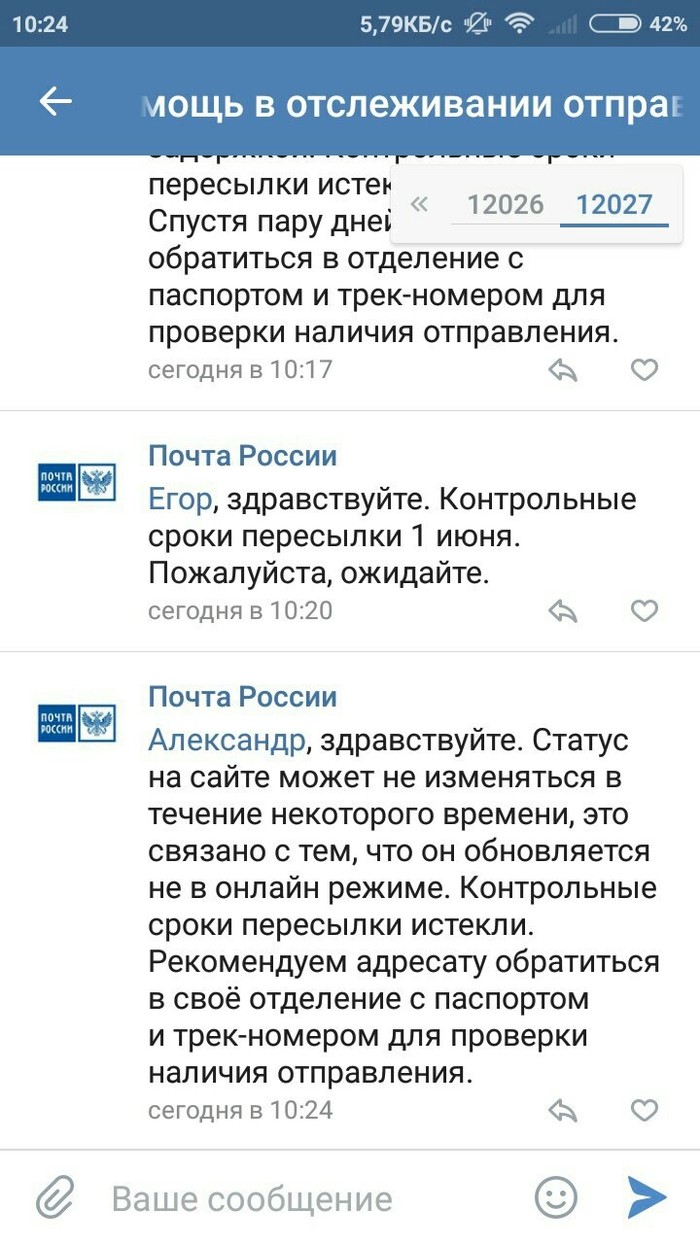Open the emoji smiley picker
The width and height of the screenshot is (700, 1244).
[556, 1197]
